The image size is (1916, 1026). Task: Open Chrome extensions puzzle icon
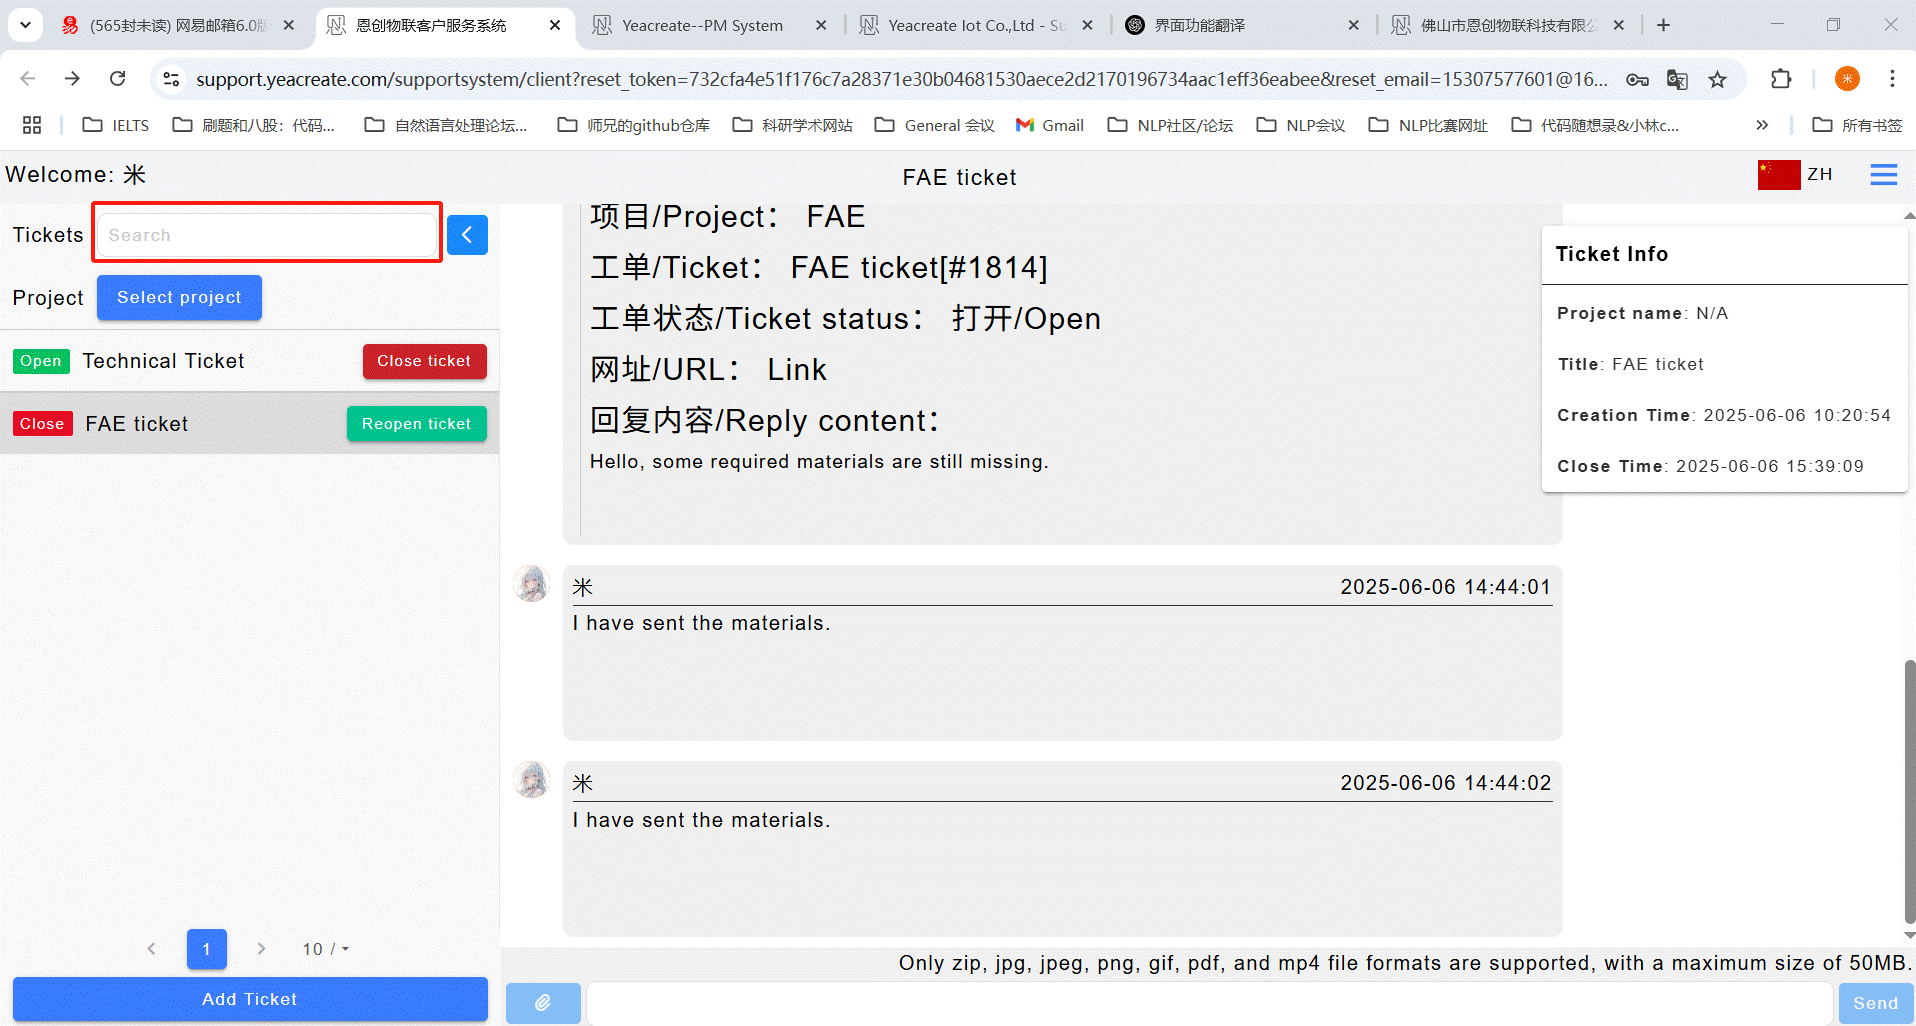1780,79
